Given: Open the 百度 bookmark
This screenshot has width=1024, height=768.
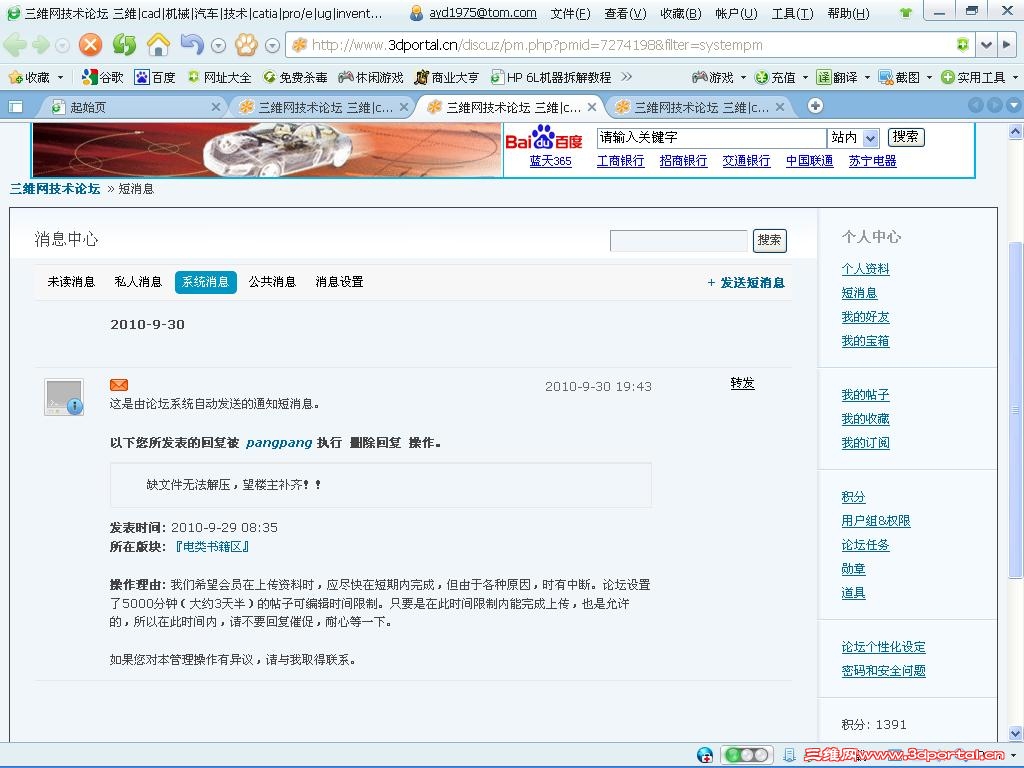Looking at the screenshot, I should [155, 78].
